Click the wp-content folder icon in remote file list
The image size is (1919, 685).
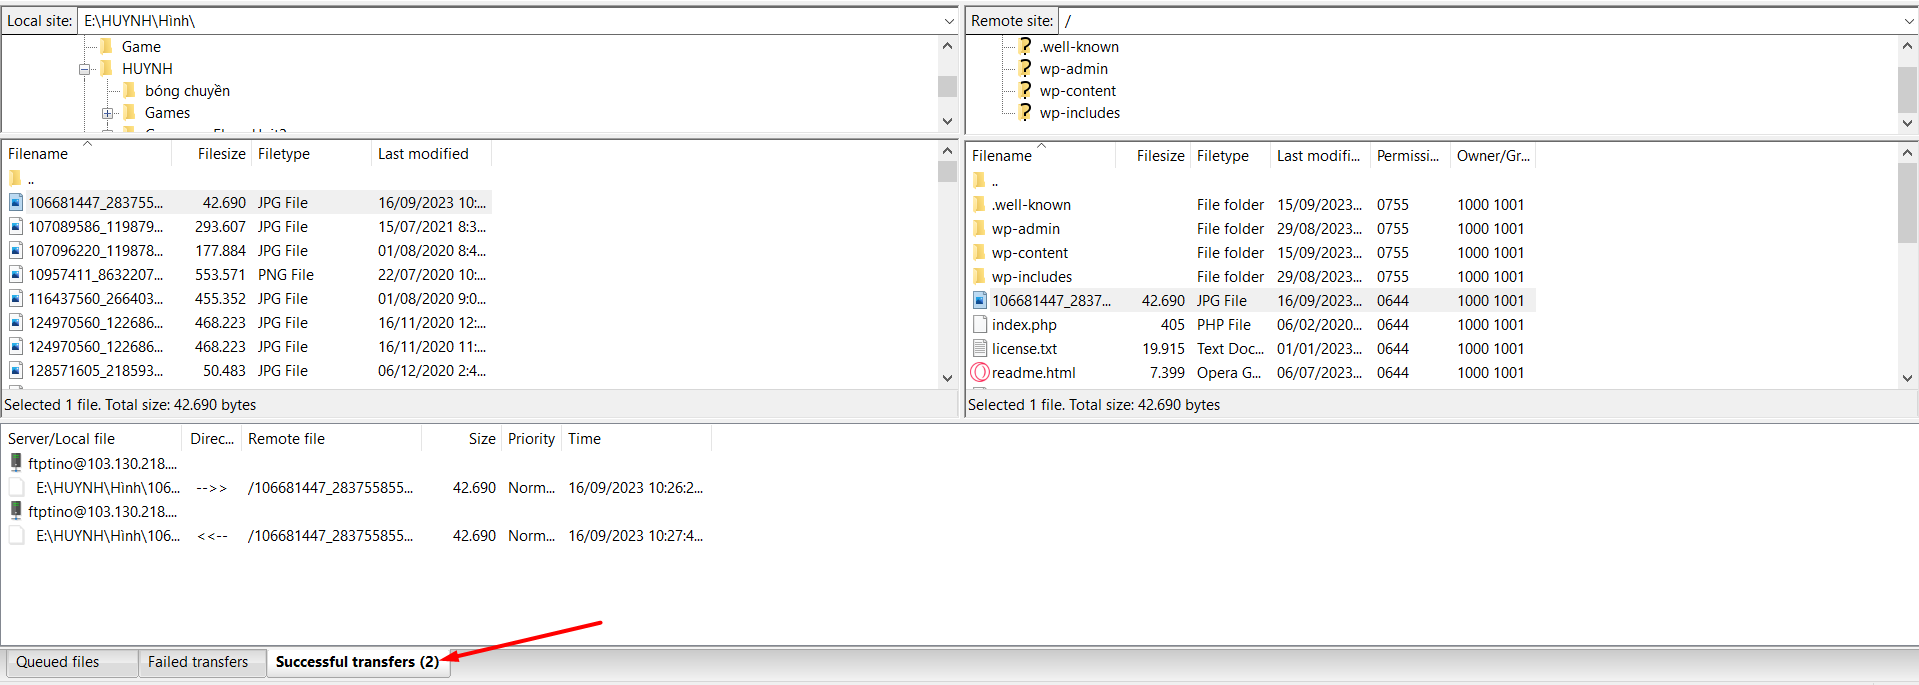click(x=980, y=253)
